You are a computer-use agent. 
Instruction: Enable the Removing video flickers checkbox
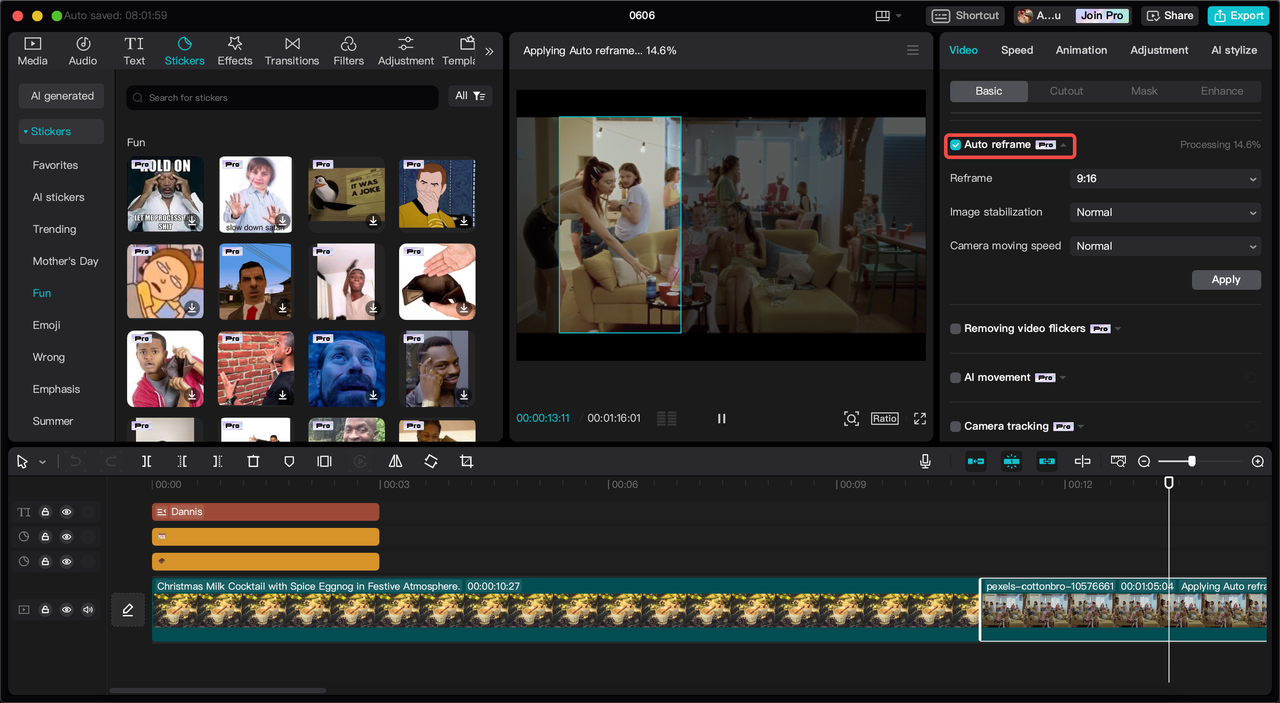(x=956, y=329)
